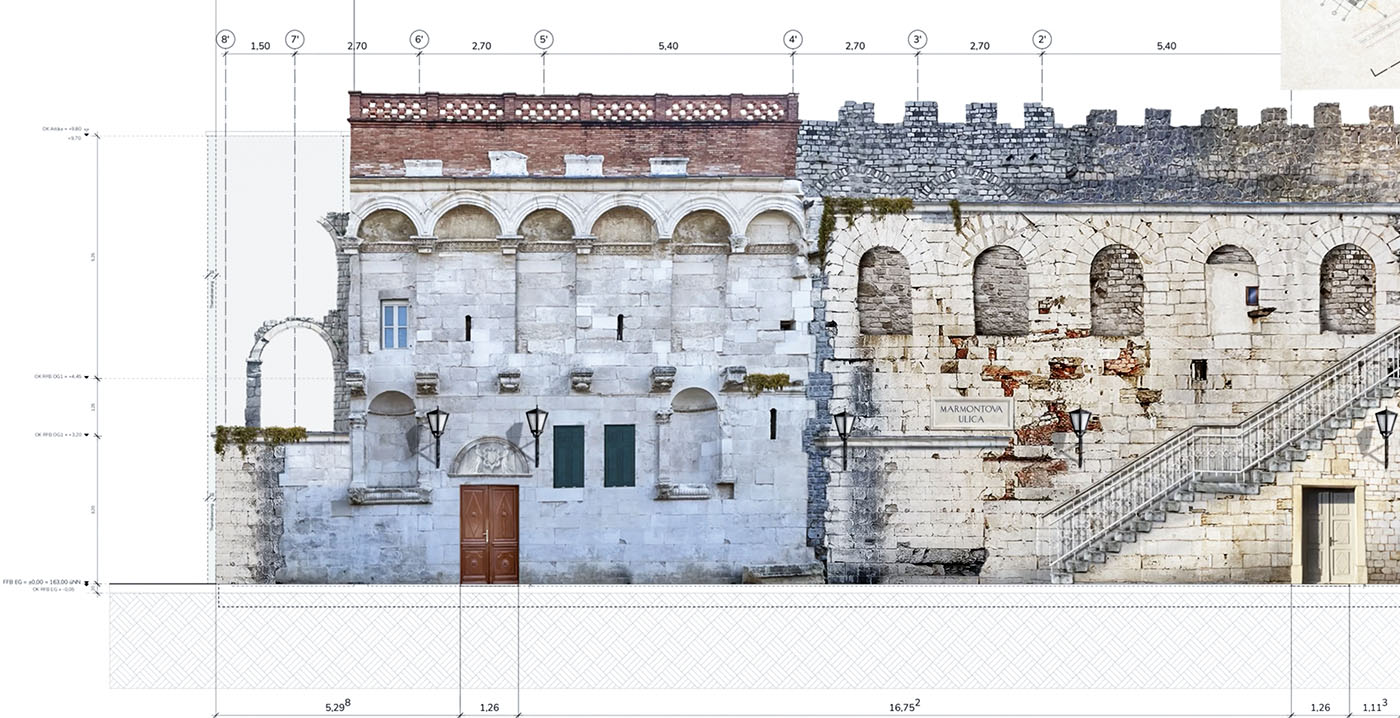
Task: Select the brown wooden double door
Action: click(489, 534)
